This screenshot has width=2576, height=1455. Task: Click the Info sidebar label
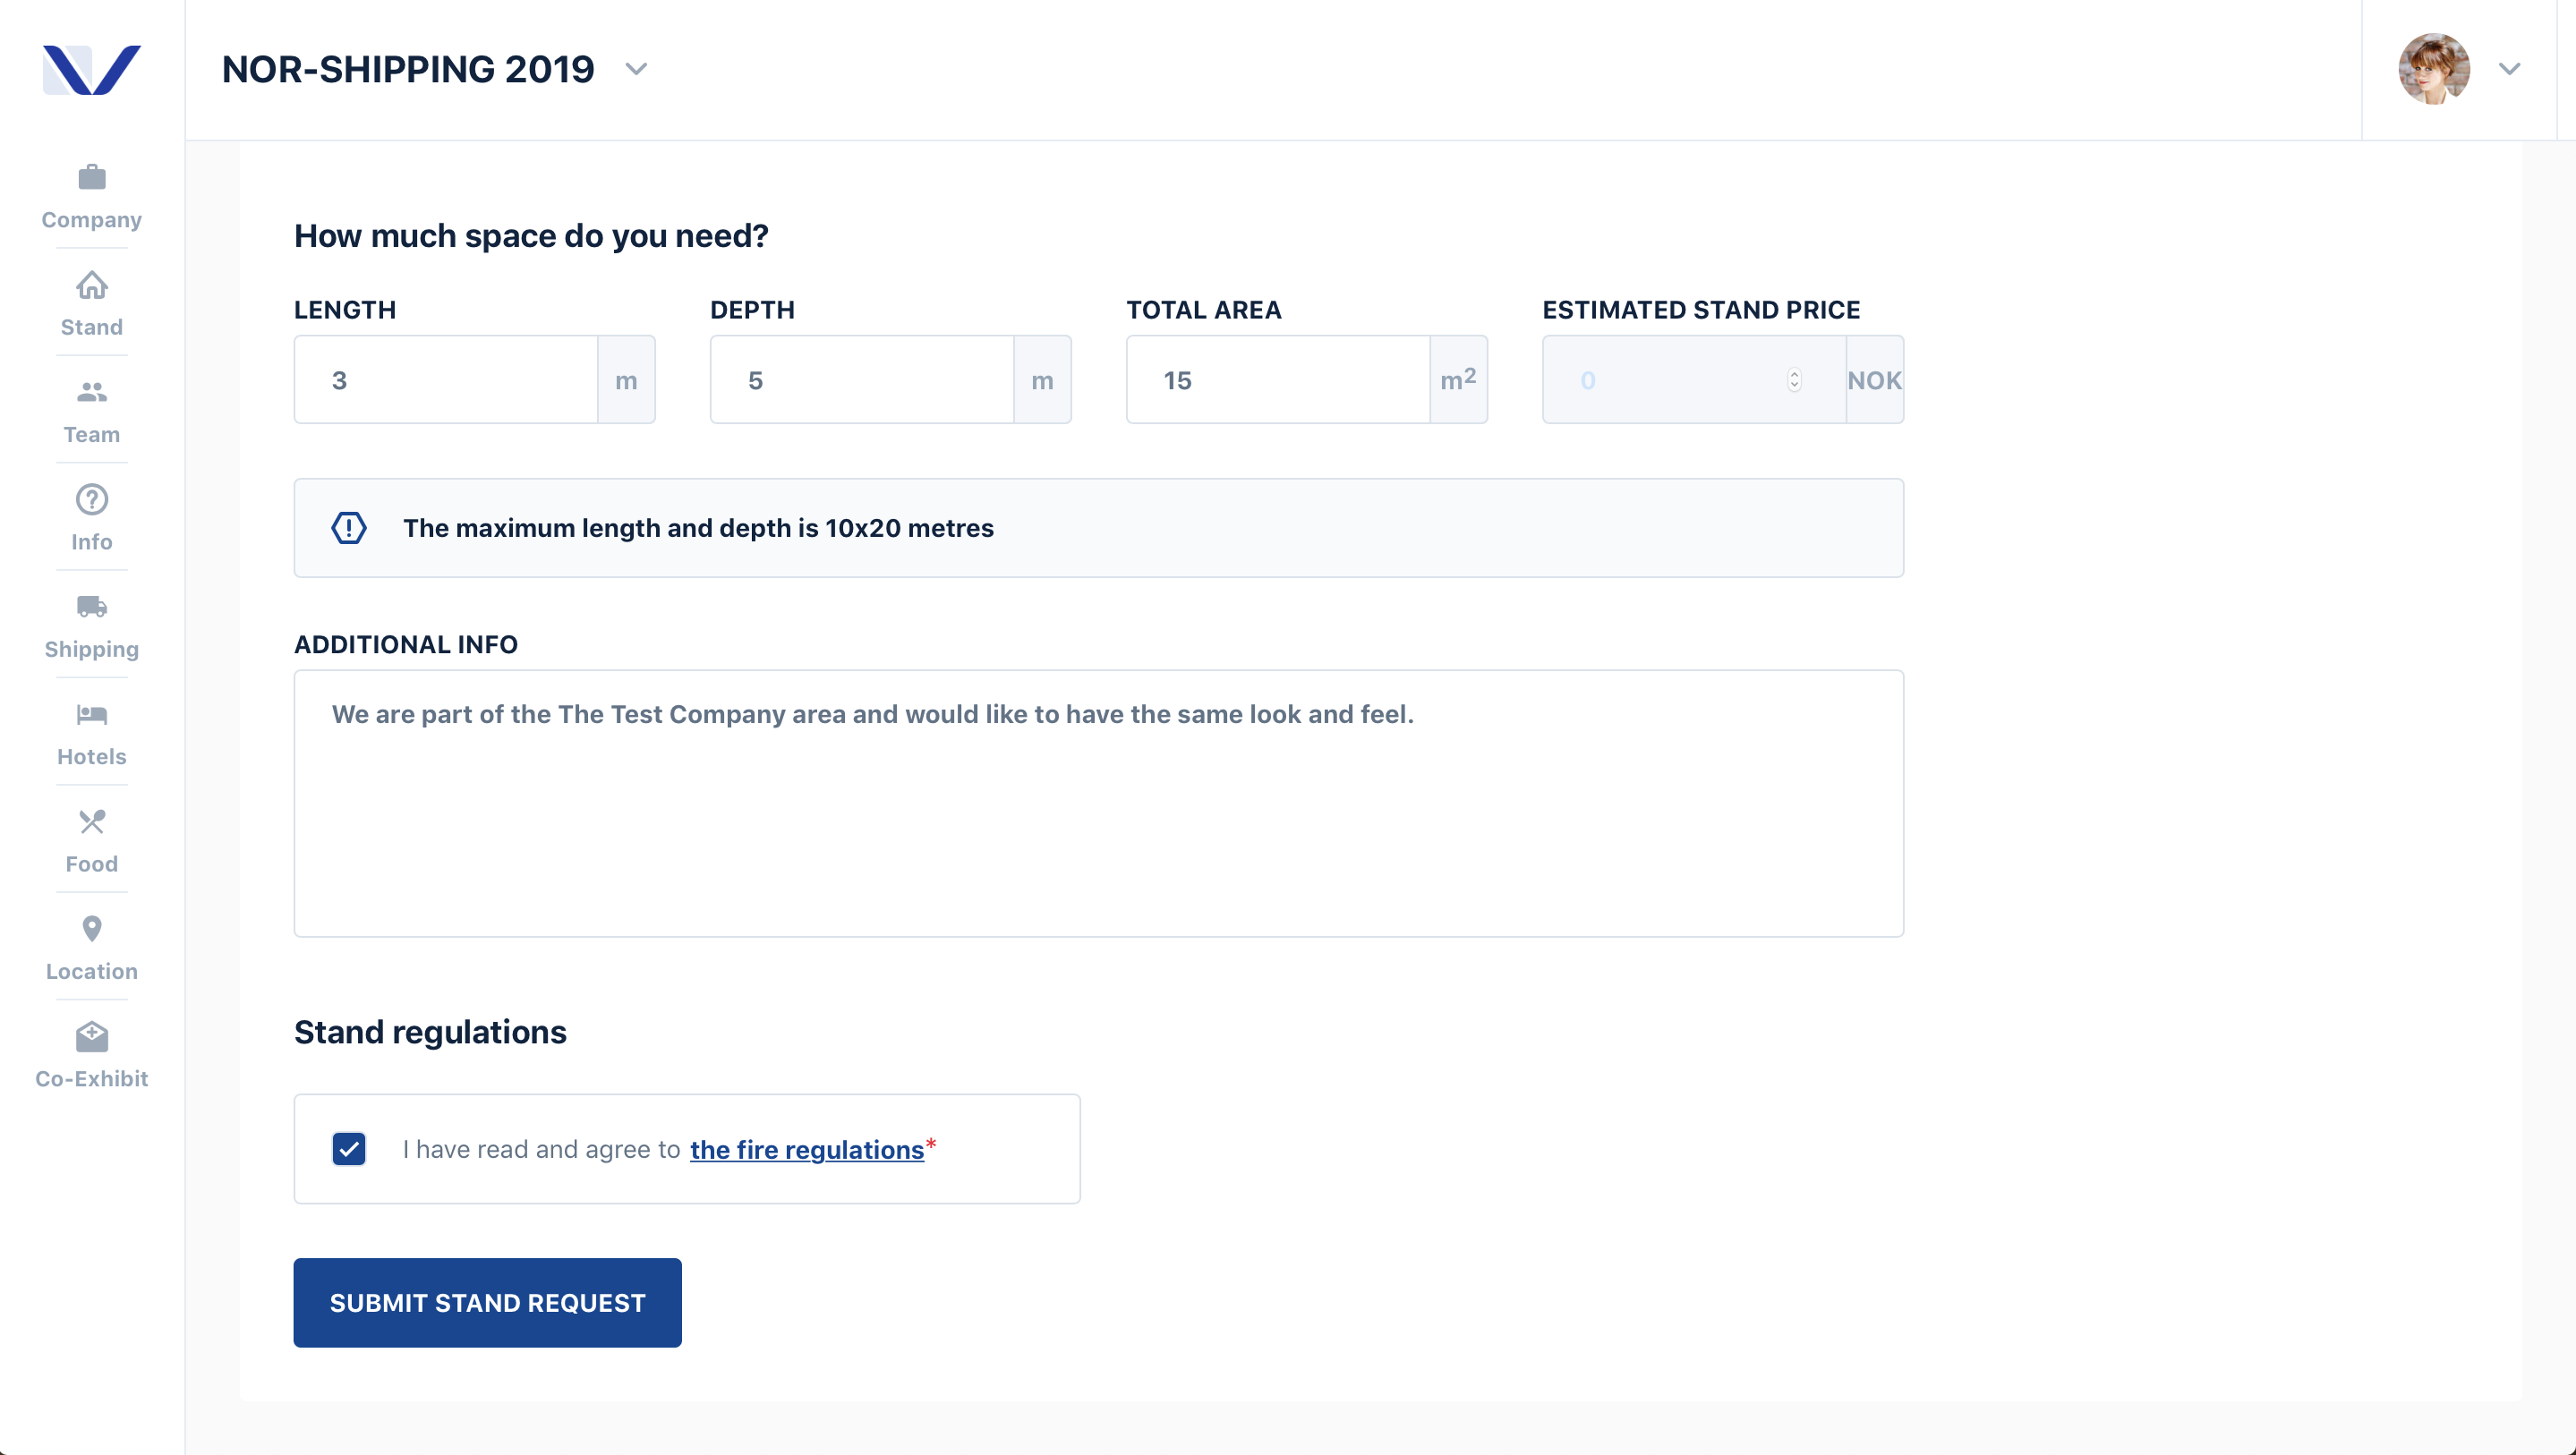(x=92, y=542)
